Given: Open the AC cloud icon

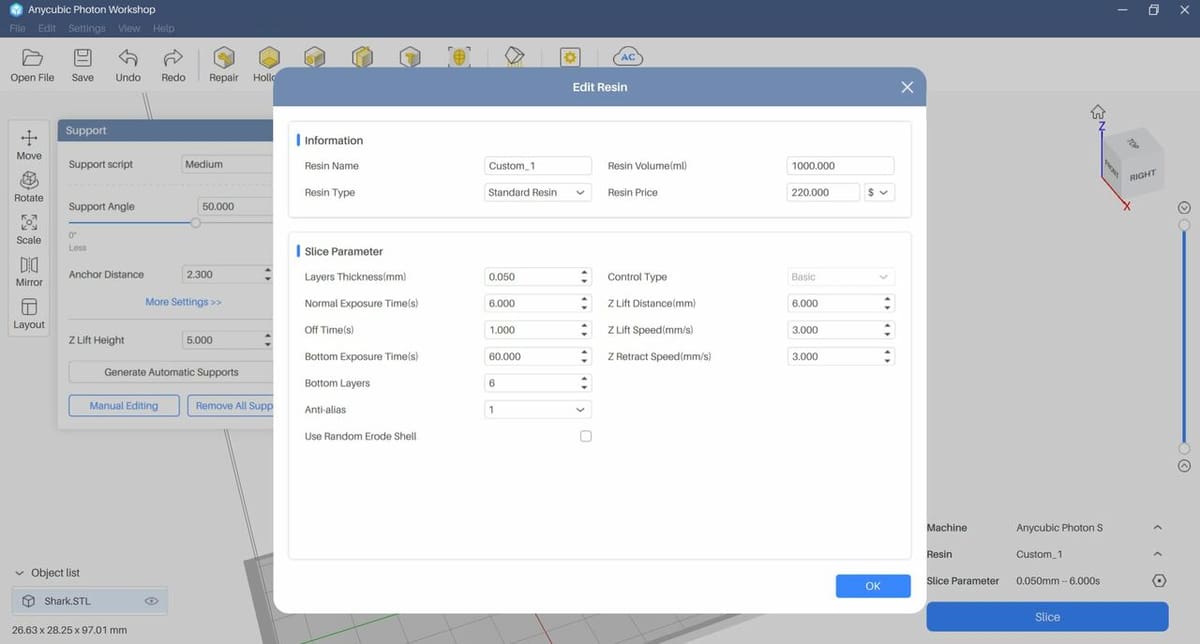Looking at the screenshot, I should tap(628, 56).
